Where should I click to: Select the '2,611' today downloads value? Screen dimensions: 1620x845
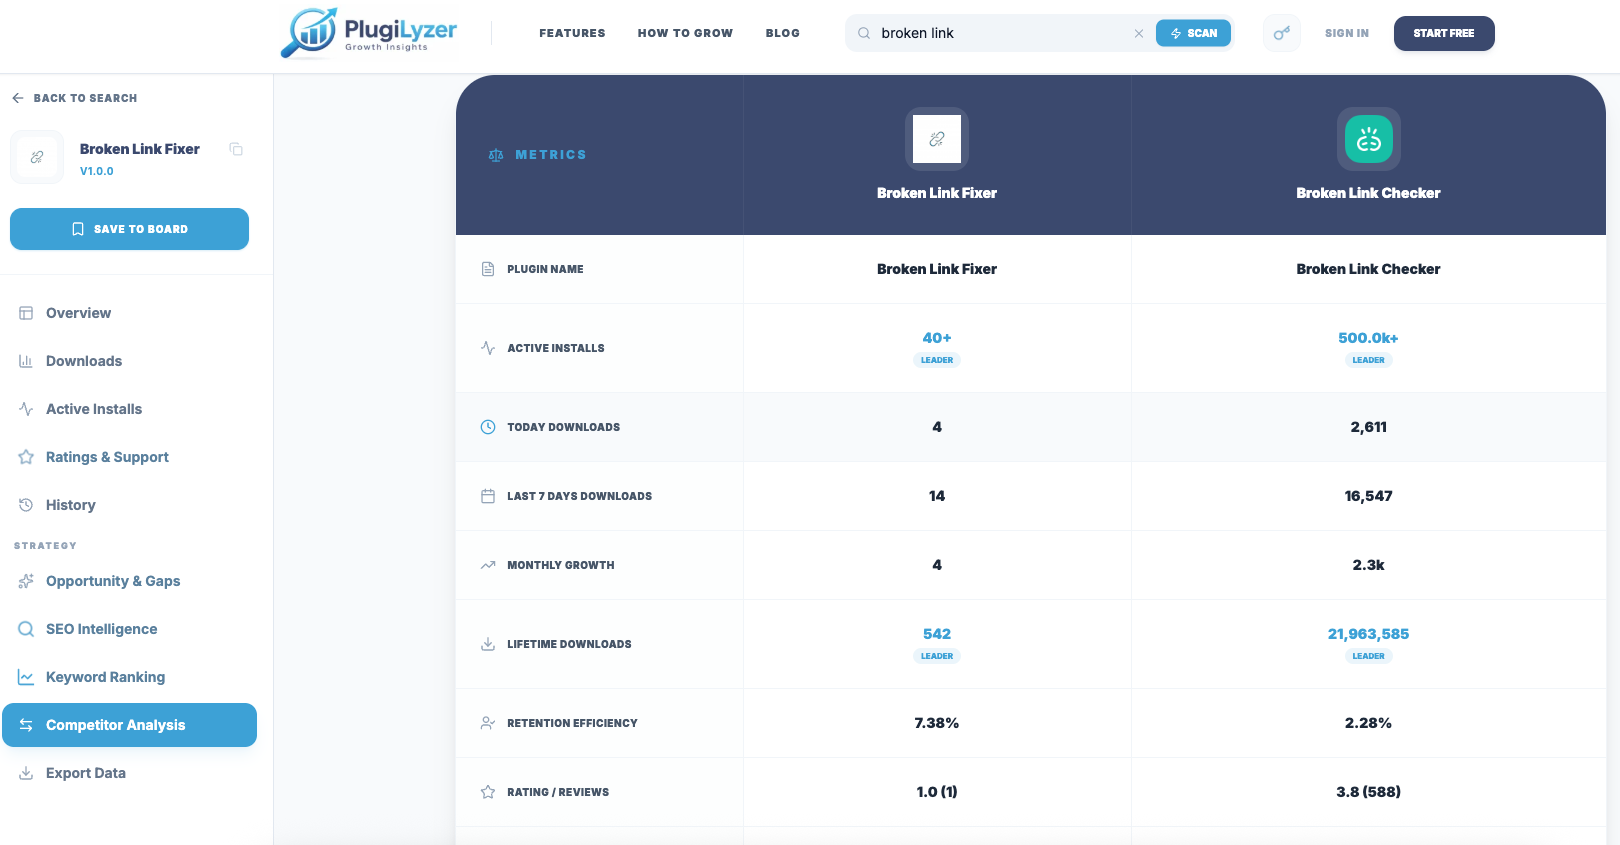1368,427
